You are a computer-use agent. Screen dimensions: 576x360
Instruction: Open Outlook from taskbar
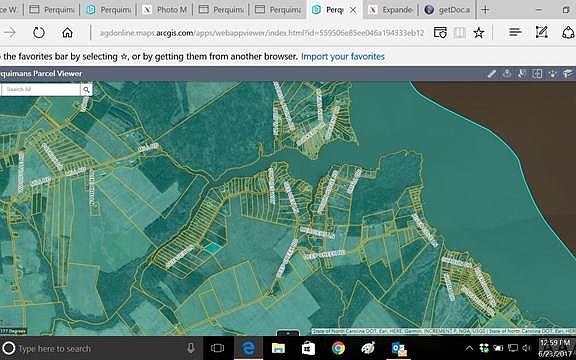pyautogui.click(x=399, y=348)
